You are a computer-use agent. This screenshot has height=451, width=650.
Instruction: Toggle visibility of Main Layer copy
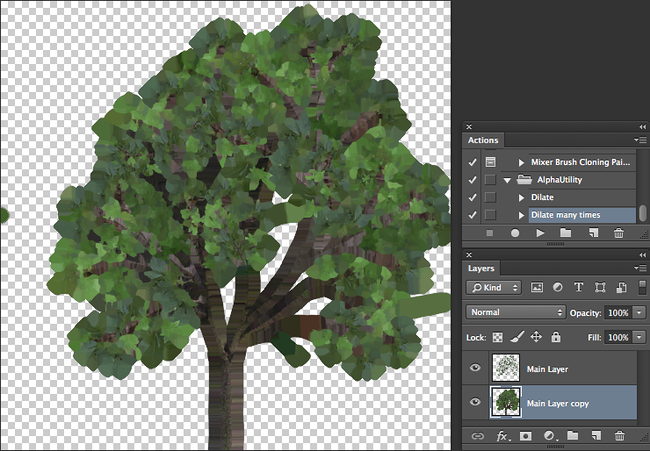tap(475, 403)
